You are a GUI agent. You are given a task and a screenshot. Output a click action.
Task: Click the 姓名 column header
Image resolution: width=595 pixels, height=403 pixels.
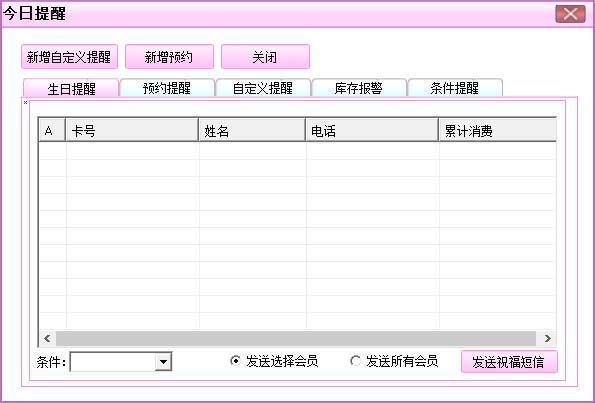(252, 131)
